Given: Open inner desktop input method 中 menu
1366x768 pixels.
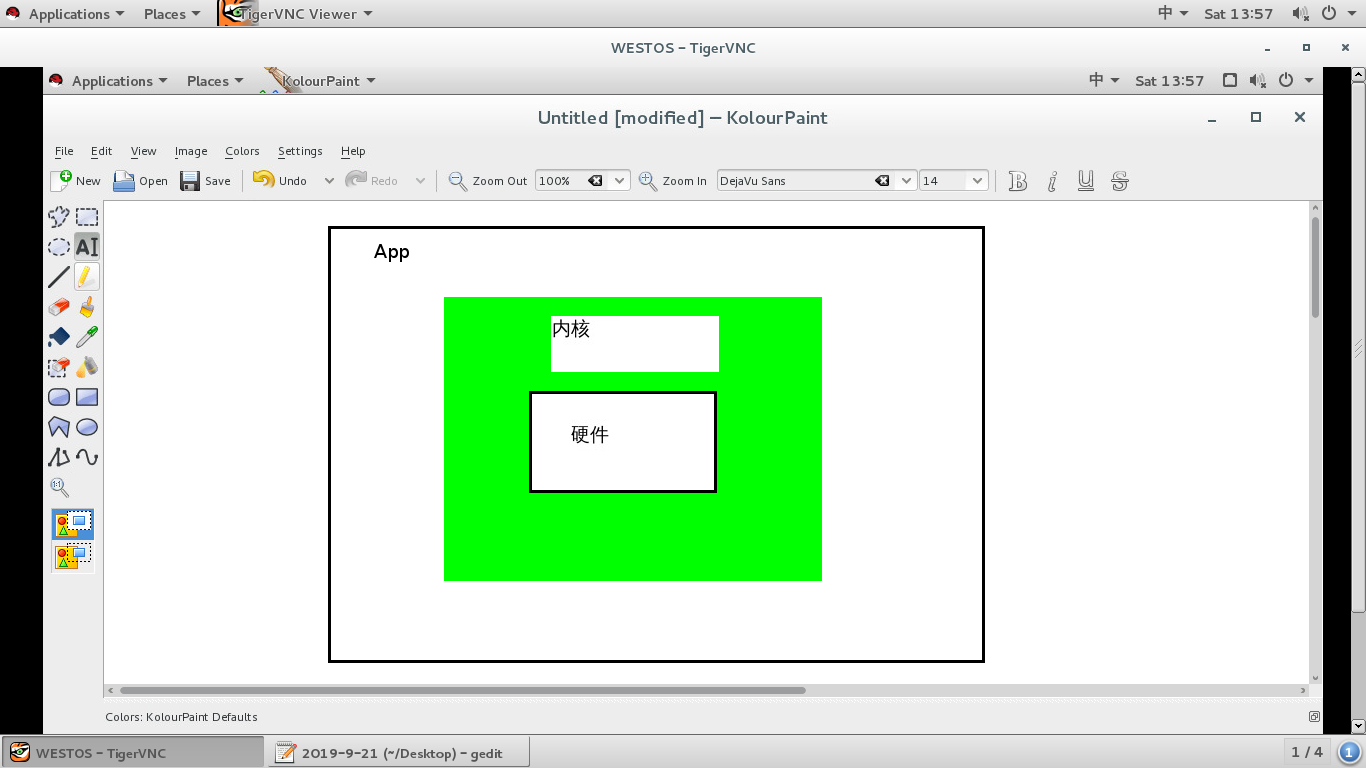Looking at the screenshot, I should click(1104, 81).
